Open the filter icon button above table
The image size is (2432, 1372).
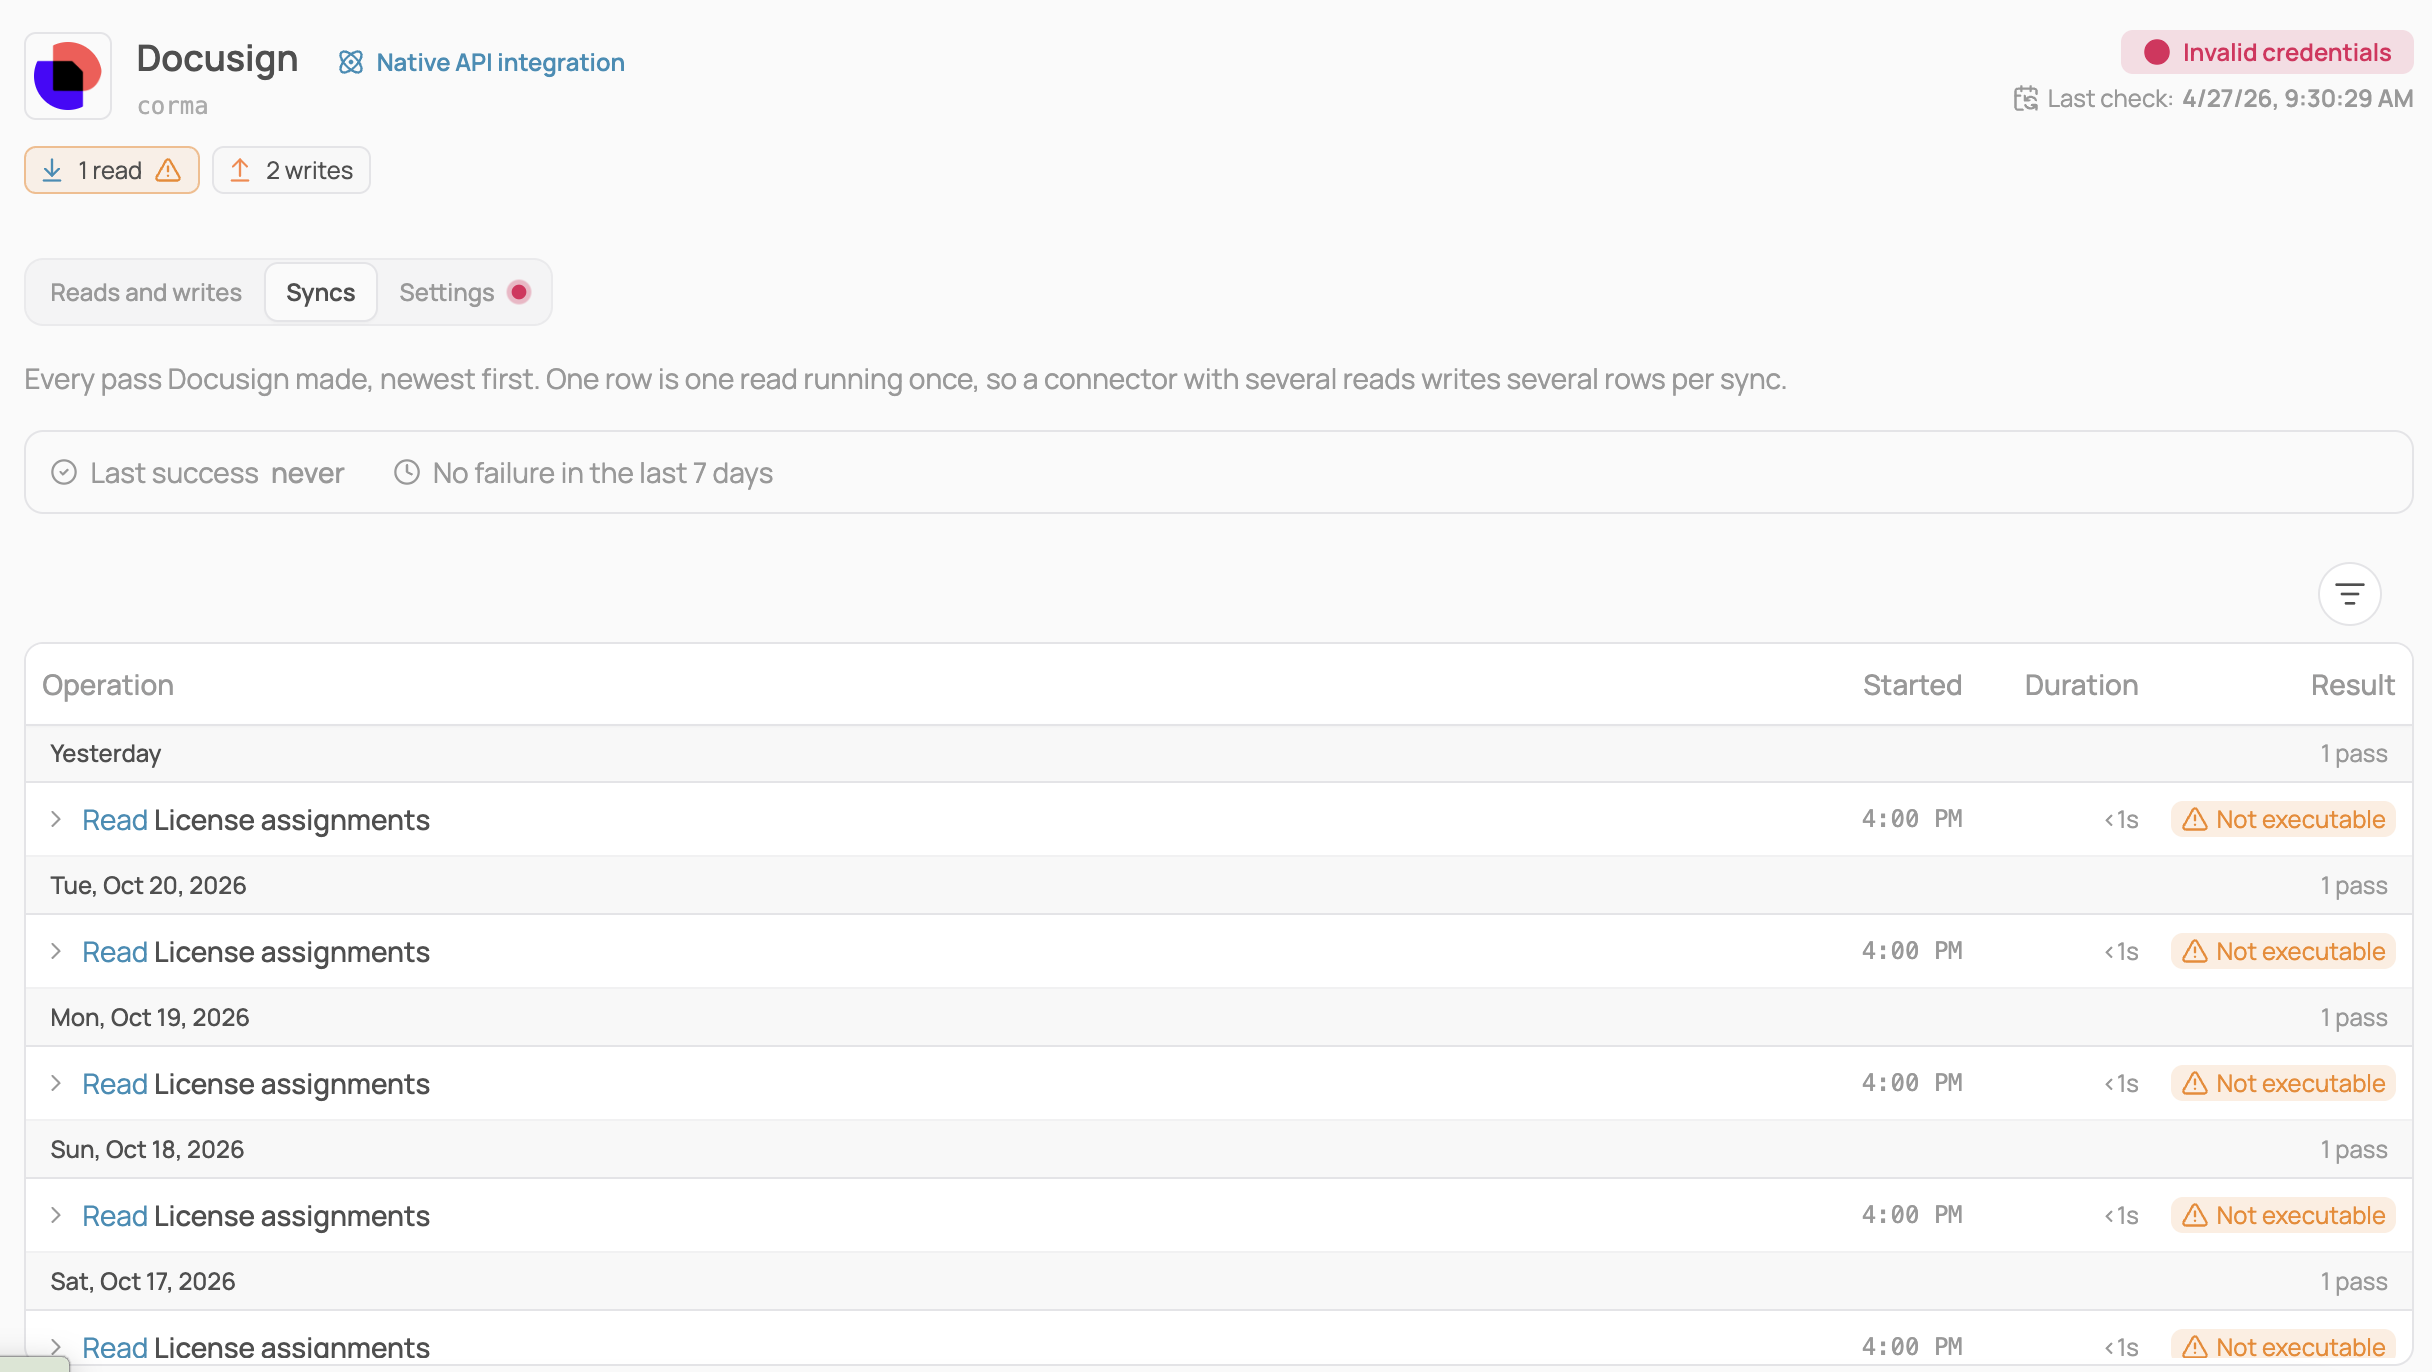(2349, 594)
